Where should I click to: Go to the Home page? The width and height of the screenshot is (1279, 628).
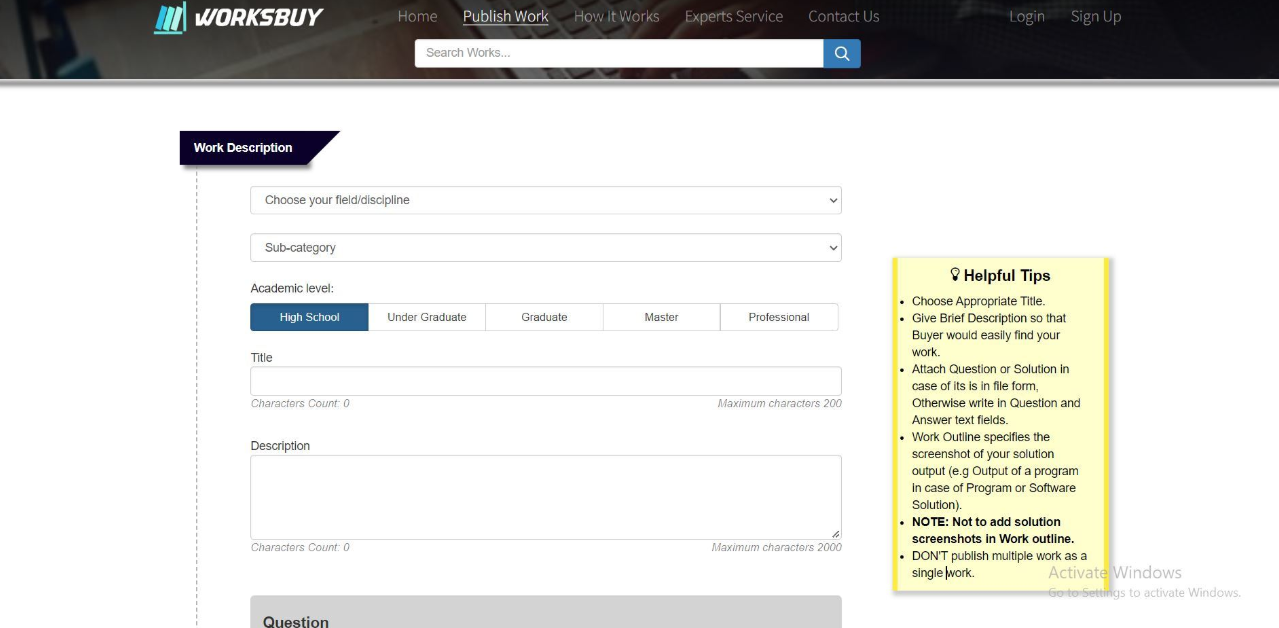click(417, 16)
